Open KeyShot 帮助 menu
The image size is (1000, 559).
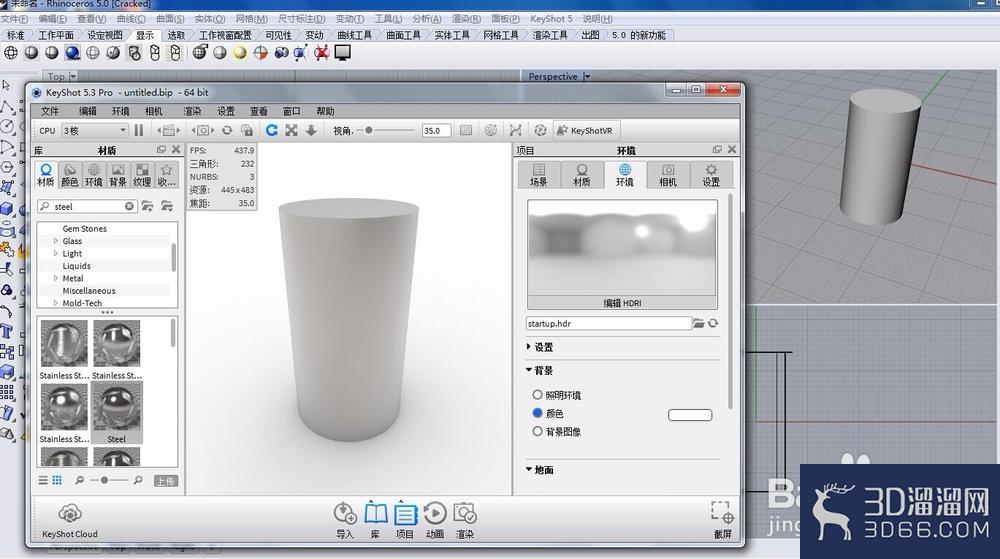[x=325, y=111]
